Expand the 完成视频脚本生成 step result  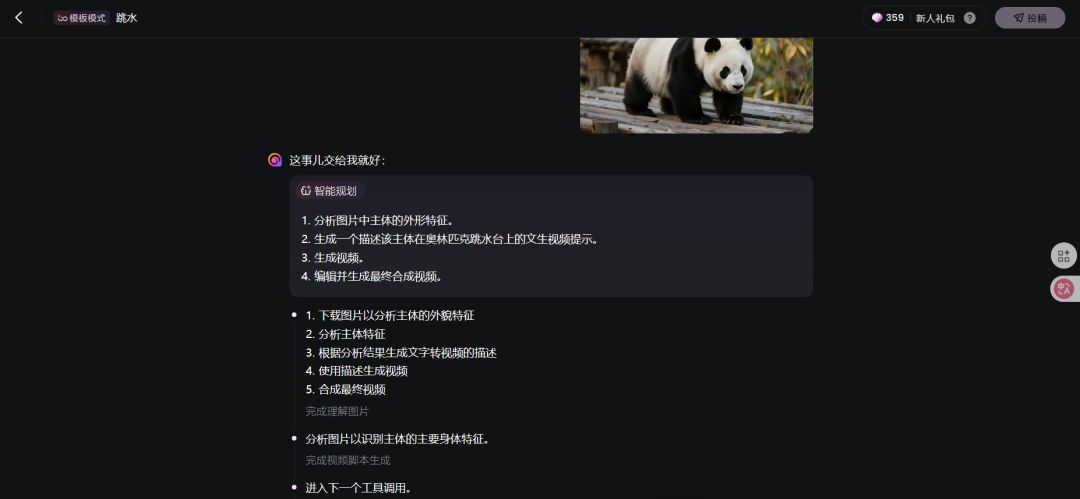pos(348,460)
